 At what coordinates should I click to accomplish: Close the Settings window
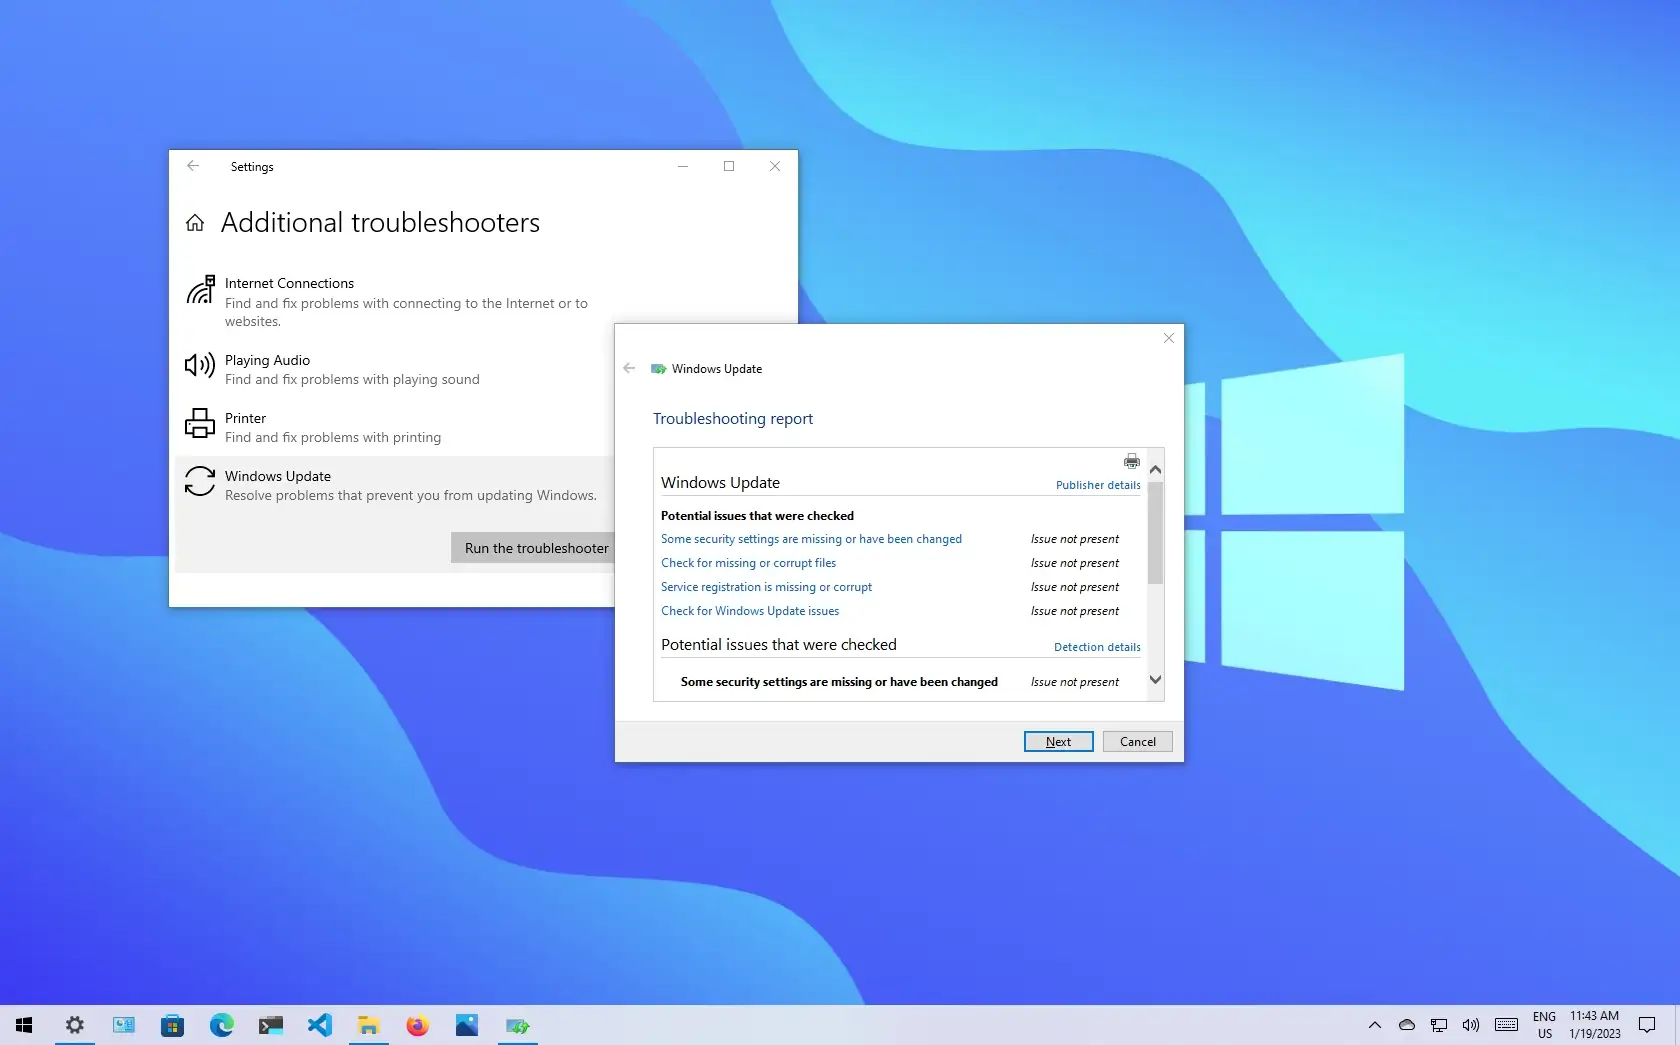pos(775,166)
